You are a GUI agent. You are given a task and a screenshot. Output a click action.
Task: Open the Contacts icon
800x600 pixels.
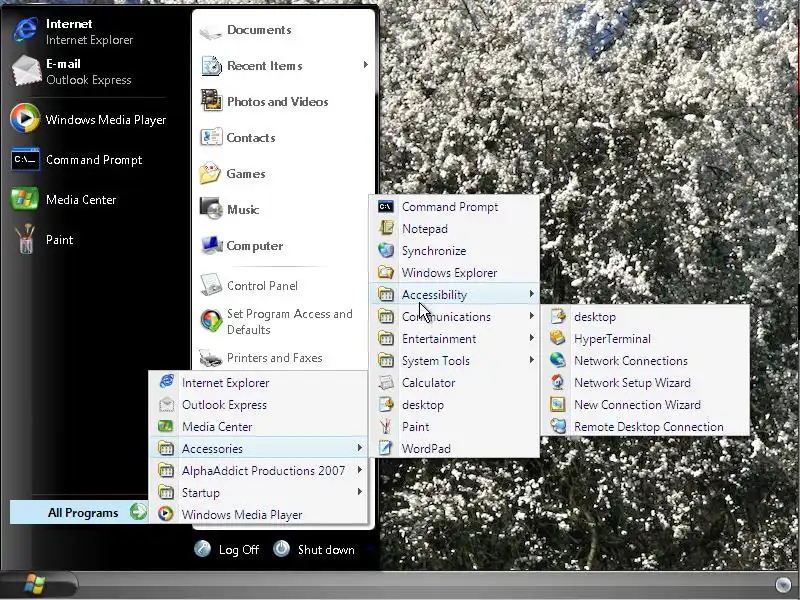pos(211,137)
